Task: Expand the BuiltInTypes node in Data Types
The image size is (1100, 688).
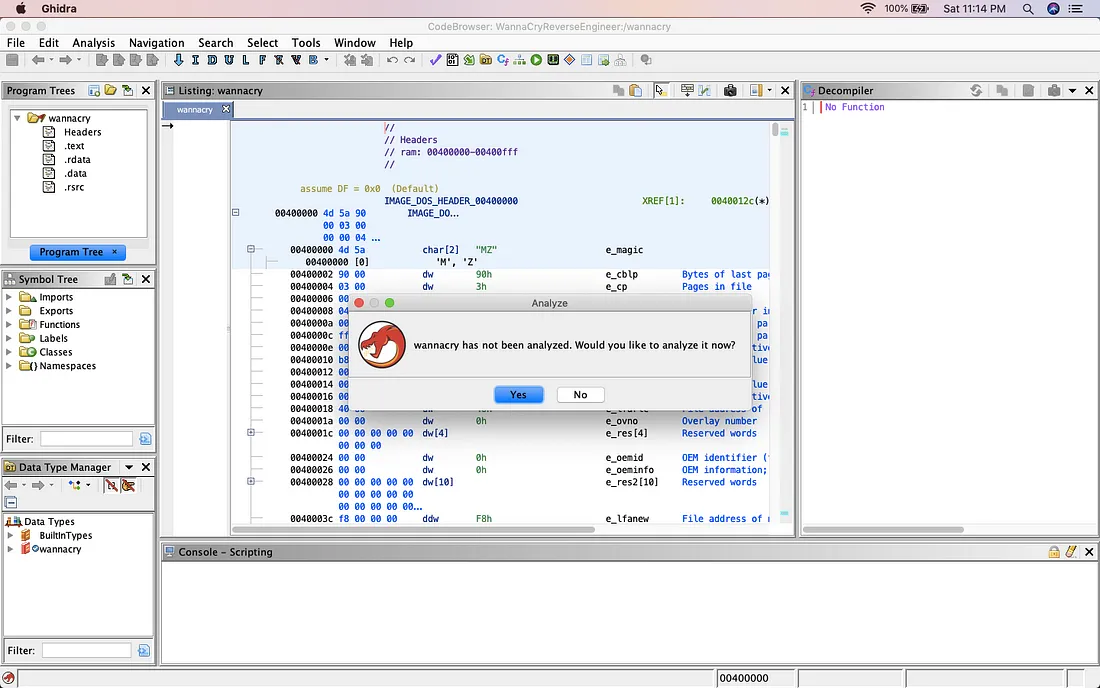Action: [x=11, y=536]
